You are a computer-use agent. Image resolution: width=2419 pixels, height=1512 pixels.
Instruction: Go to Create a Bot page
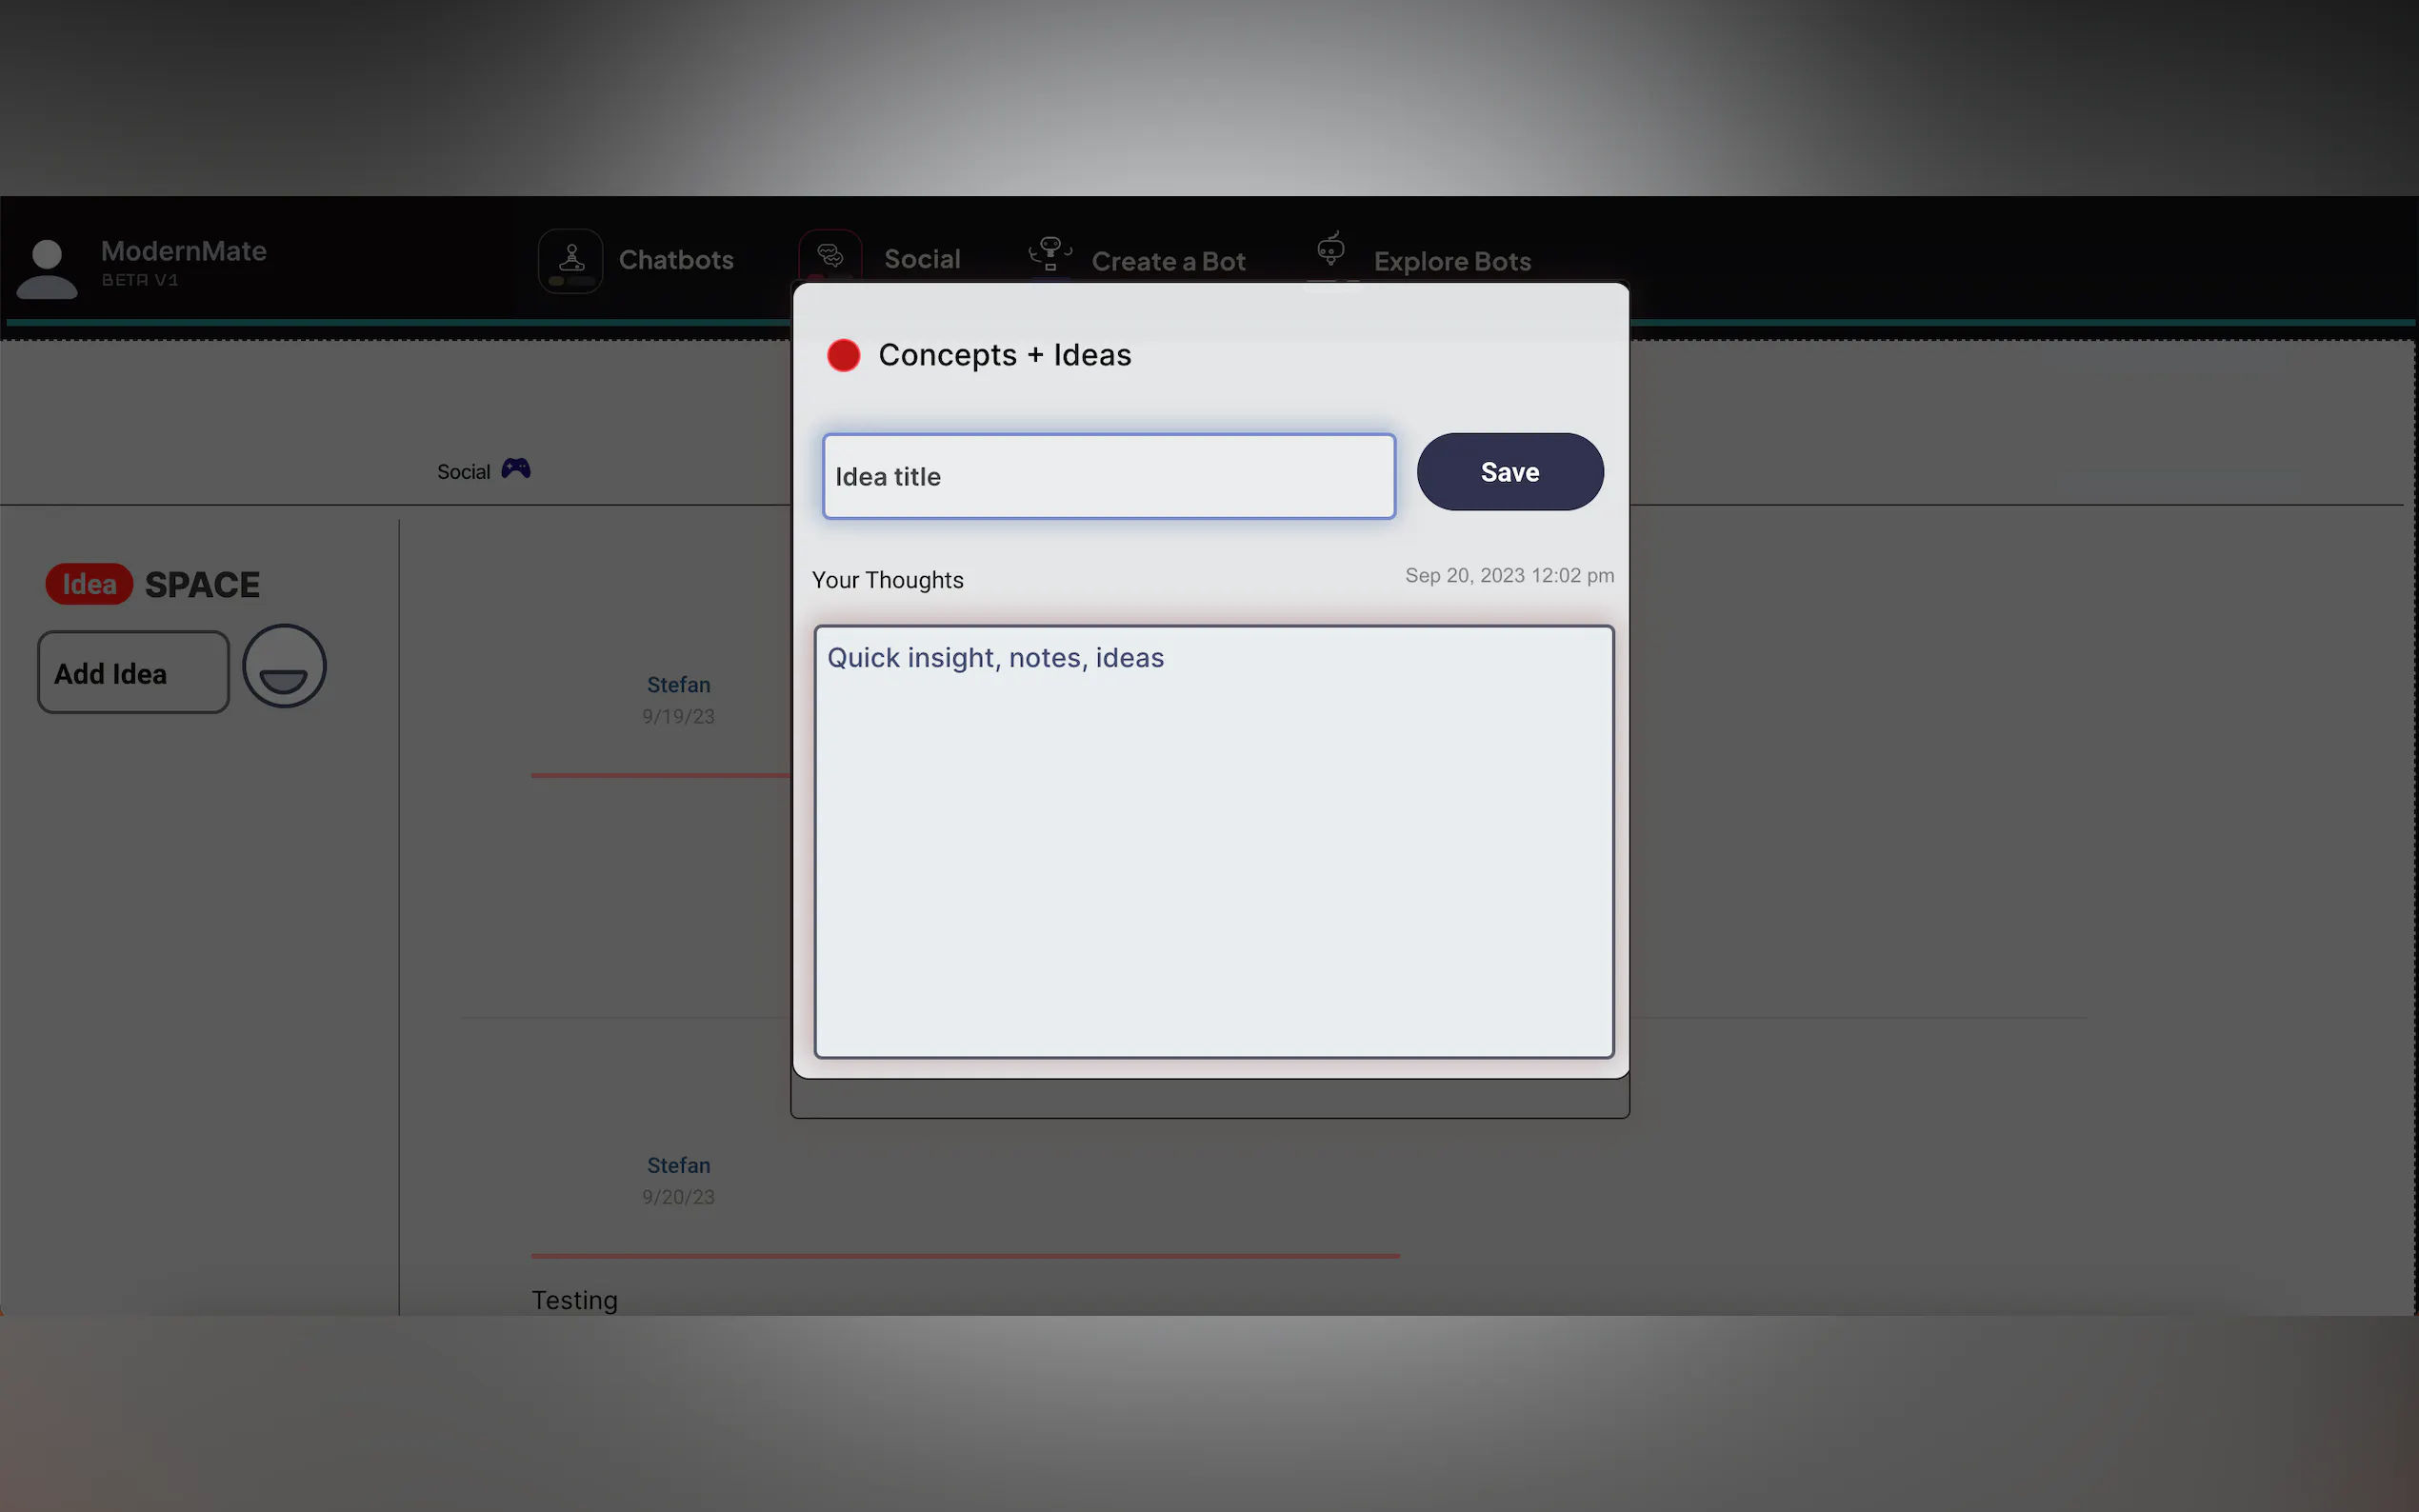(1167, 261)
